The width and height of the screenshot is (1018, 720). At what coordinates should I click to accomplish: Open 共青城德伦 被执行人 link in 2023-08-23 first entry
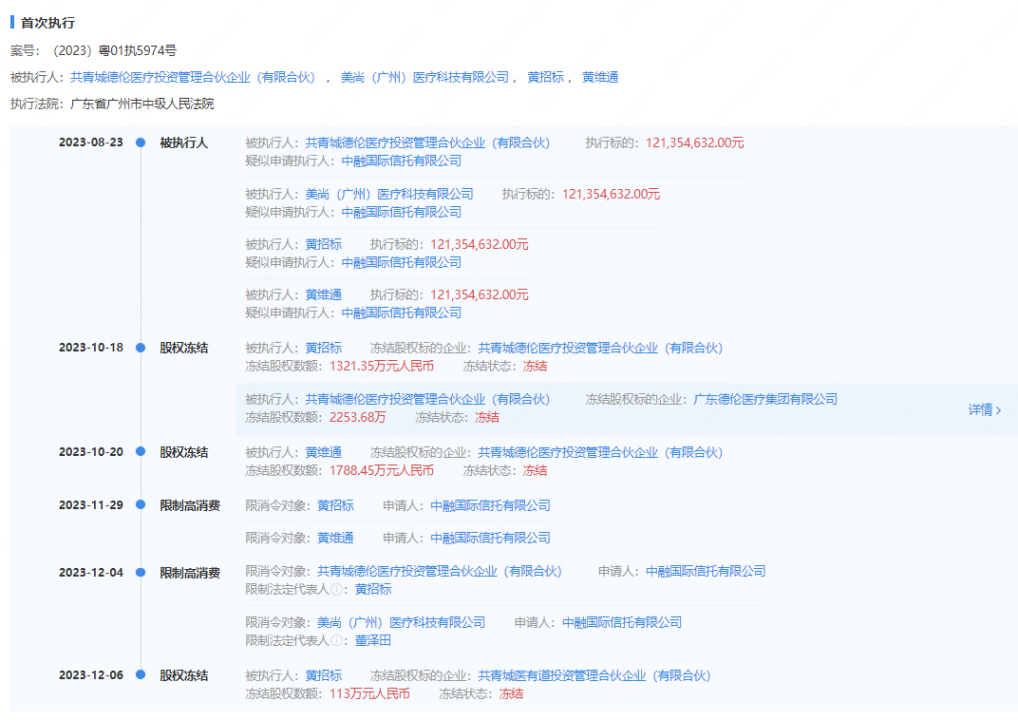coord(428,143)
